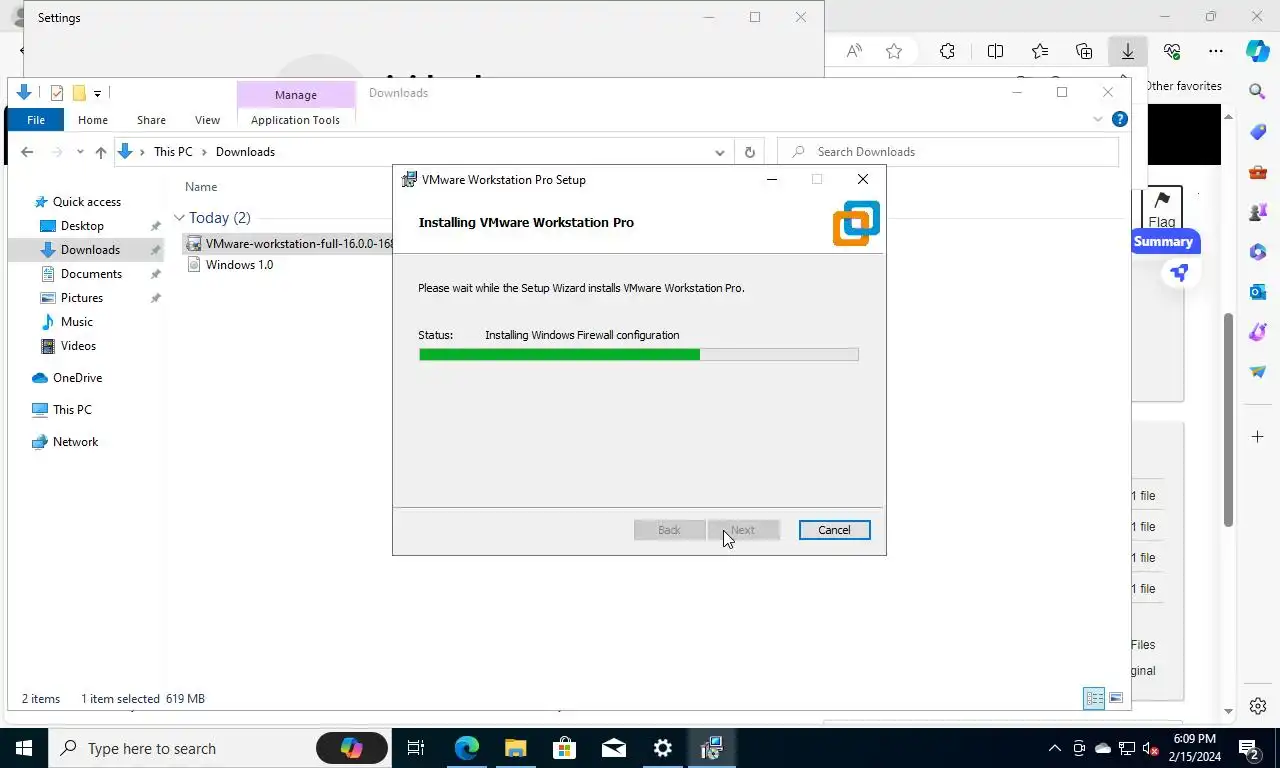Click the Name column header

[201, 187]
